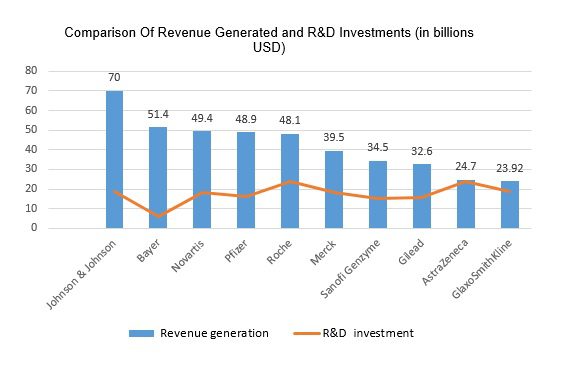The width and height of the screenshot is (564, 365).
Task: Click the AstraZeneca revenue bar
Action: [x=466, y=204]
